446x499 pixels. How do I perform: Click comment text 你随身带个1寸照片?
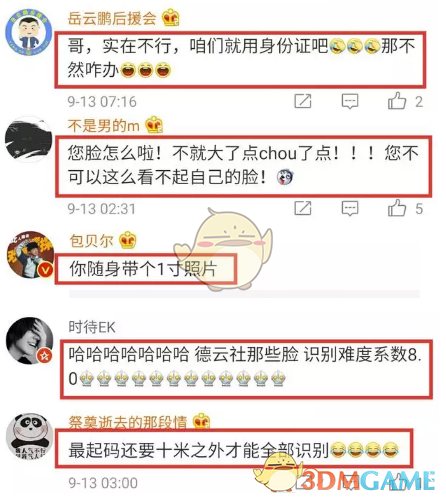143,269
